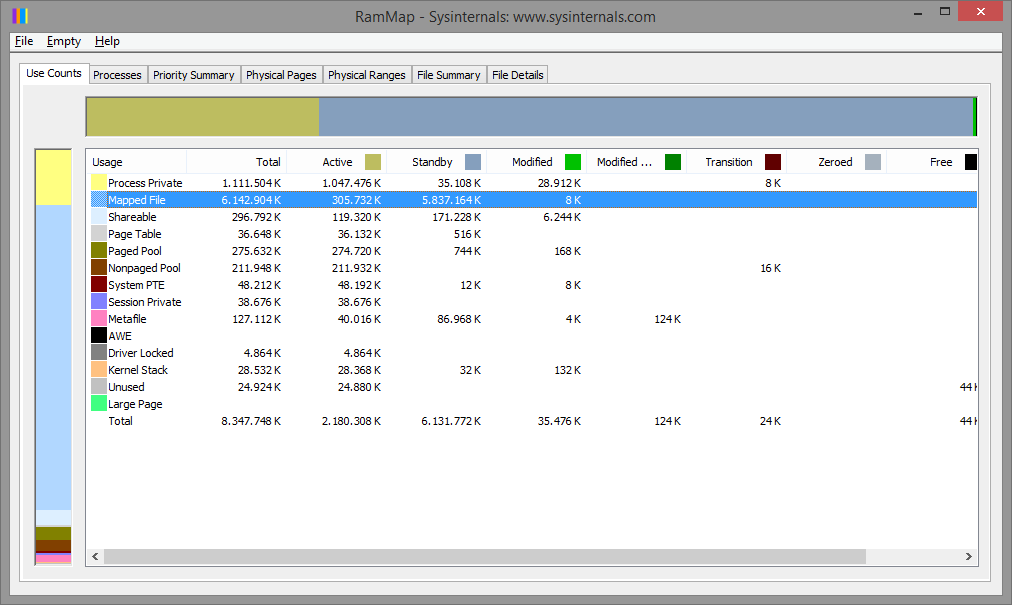Select the Kernel Stack row label
1012x605 pixels.
pyautogui.click(x=138, y=370)
